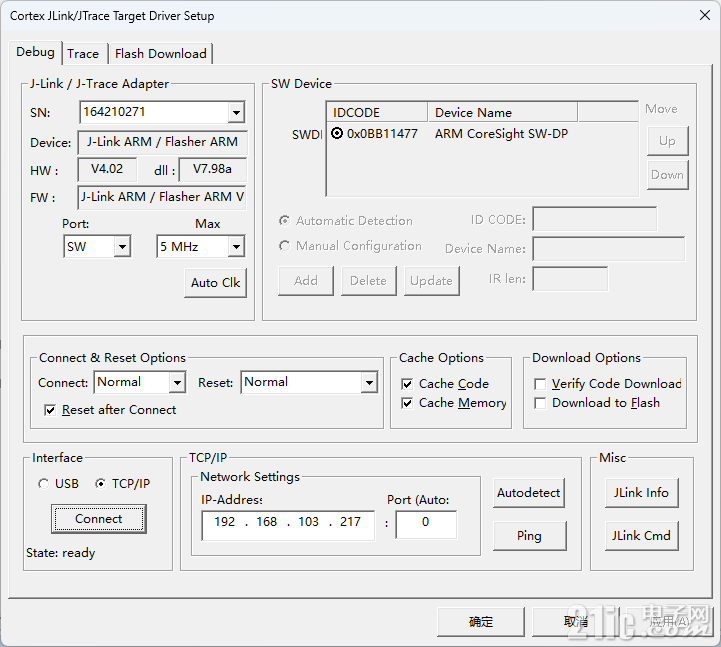The height and width of the screenshot is (647, 721).
Task: Open JLink Info
Action: click(x=641, y=493)
